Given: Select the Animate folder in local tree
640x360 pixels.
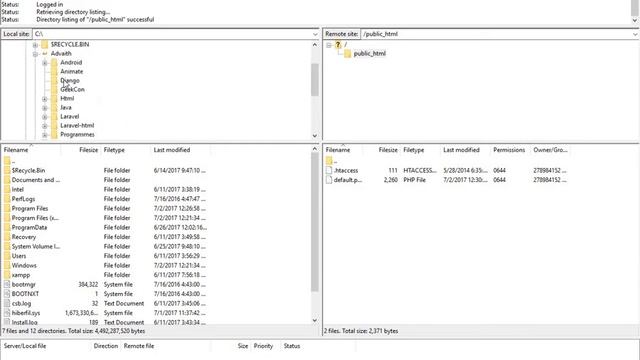Looking at the screenshot, I should pyautogui.click(x=71, y=71).
